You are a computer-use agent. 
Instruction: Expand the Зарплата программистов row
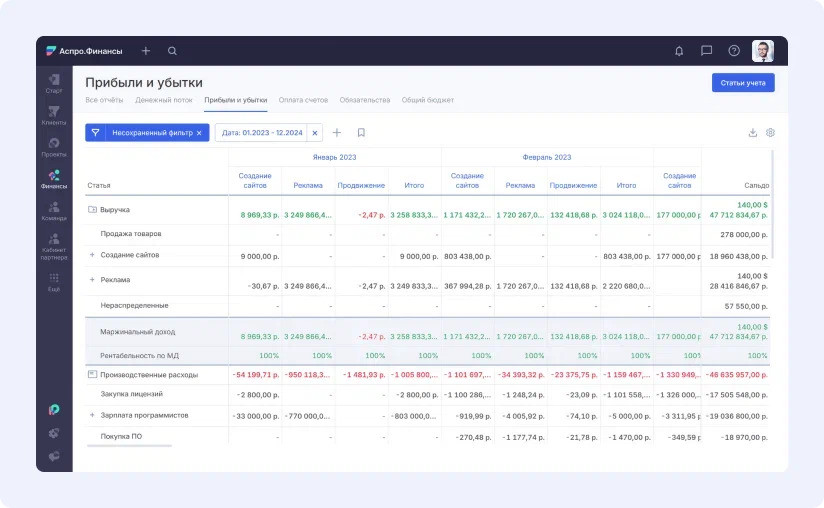pos(92,414)
